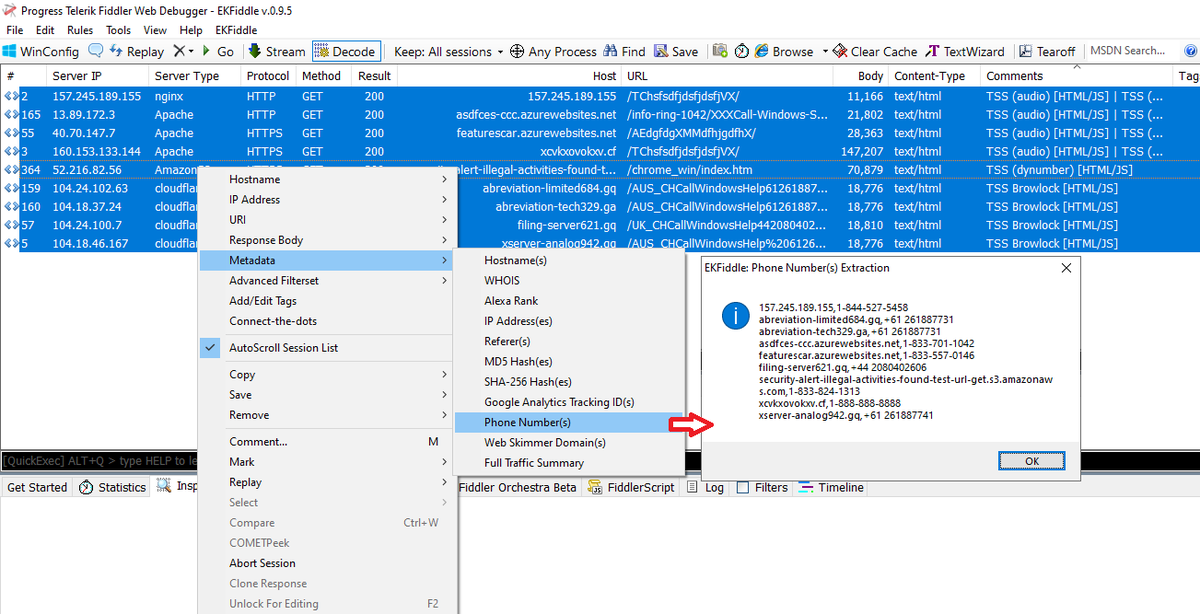The height and width of the screenshot is (614, 1200).
Task: Click the Tearoff toolbar button
Action: 1048,51
